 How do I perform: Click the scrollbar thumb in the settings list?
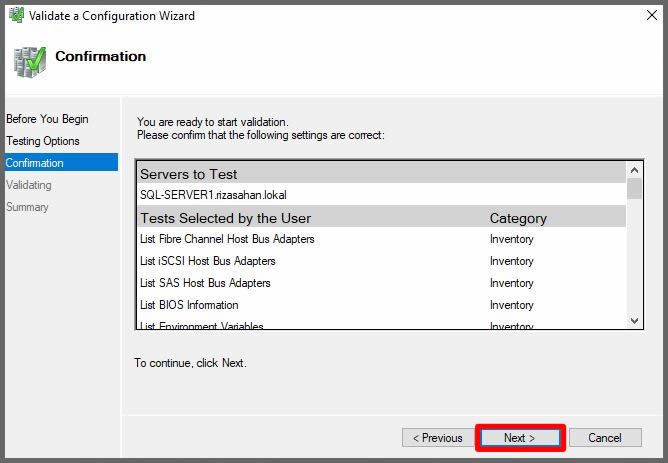pyautogui.click(x=634, y=190)
